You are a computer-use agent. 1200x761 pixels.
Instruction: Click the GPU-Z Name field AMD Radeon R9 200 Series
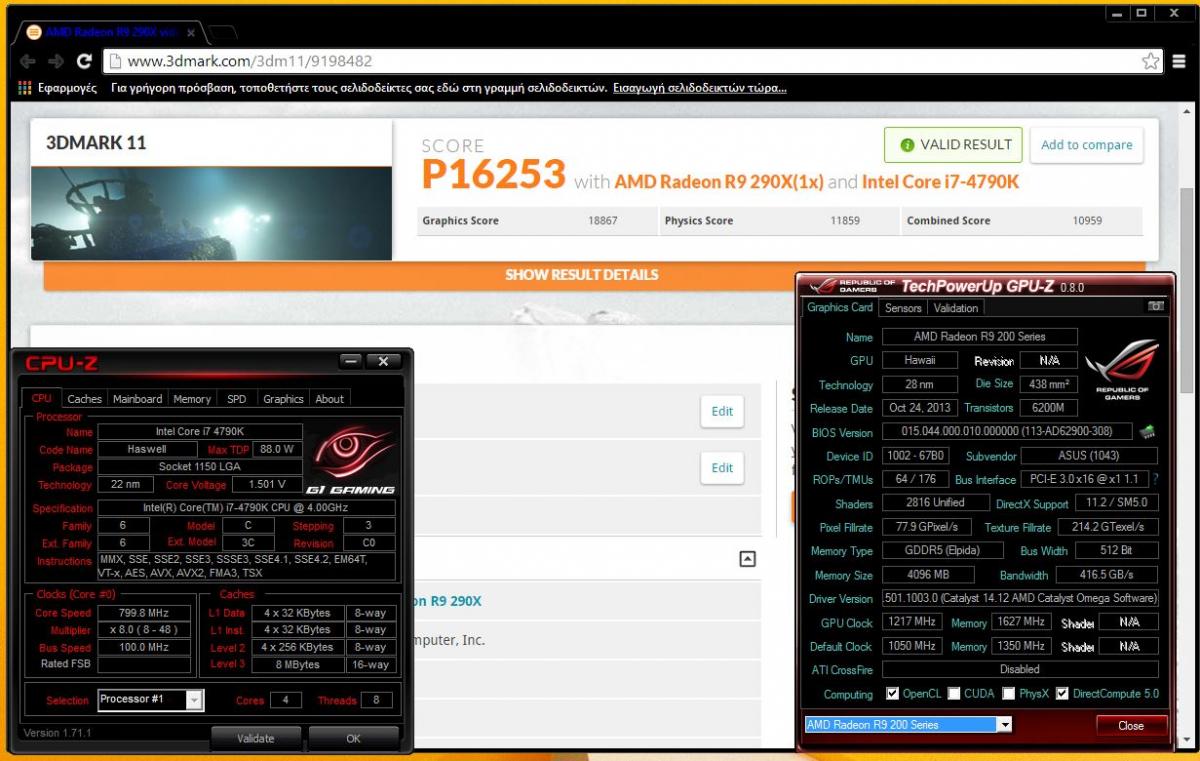click(979, 337)
